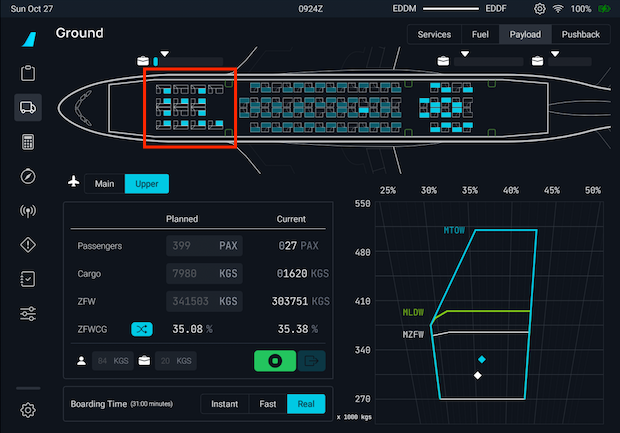
Task: Select Real boarding time option
Action: click(306, 404)
